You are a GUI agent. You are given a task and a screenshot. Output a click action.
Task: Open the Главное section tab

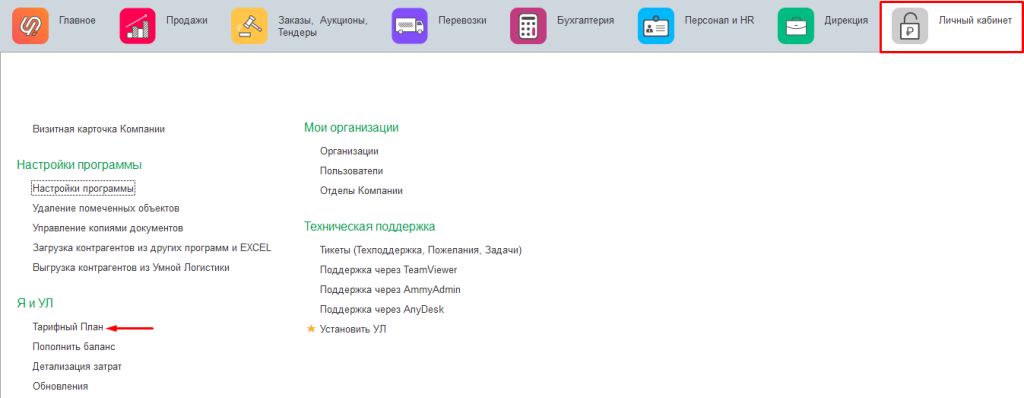pyautogui.click(x=77, y=20)
